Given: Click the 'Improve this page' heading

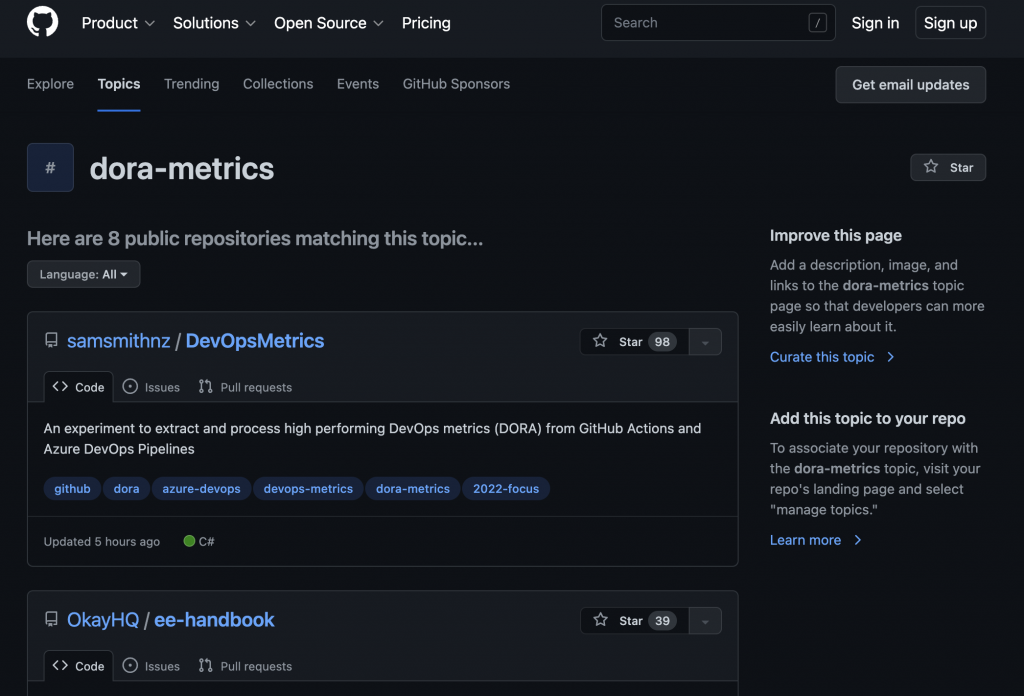Looking at the screenshot, I should [x=835, y=236].
